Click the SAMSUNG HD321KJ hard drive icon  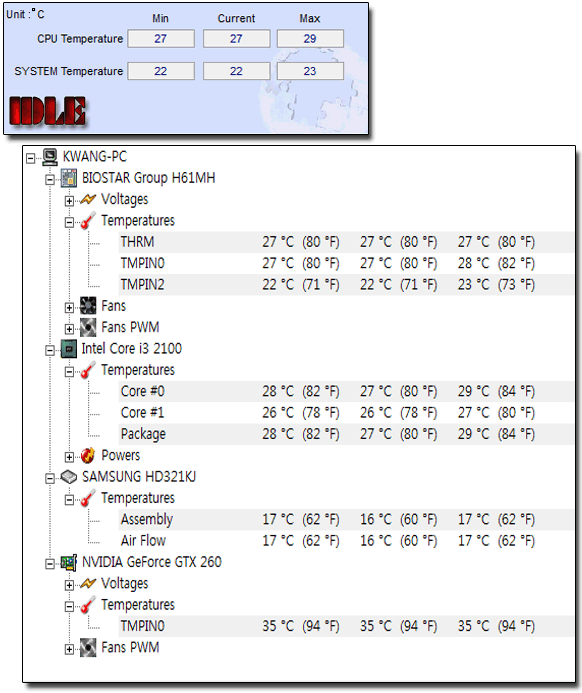(68, 477)
